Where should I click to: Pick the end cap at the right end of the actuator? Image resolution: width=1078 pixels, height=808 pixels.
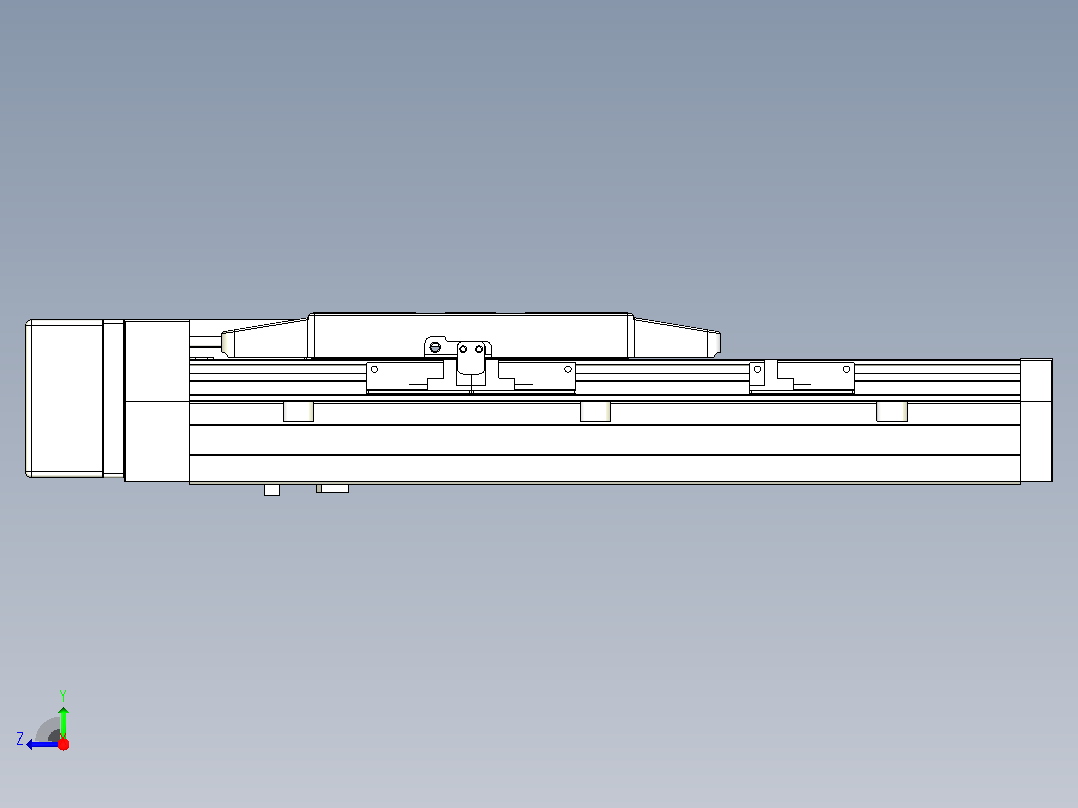pos(1036,420)
